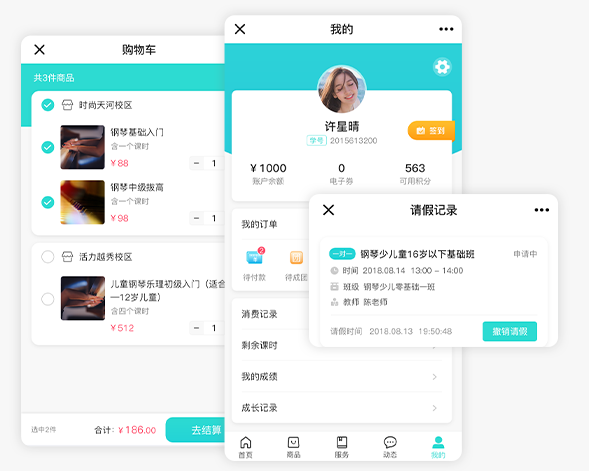This screenshot has height=471, width=589.
Task: Open the 0 电子券 coupons entry
Action: 341,174
